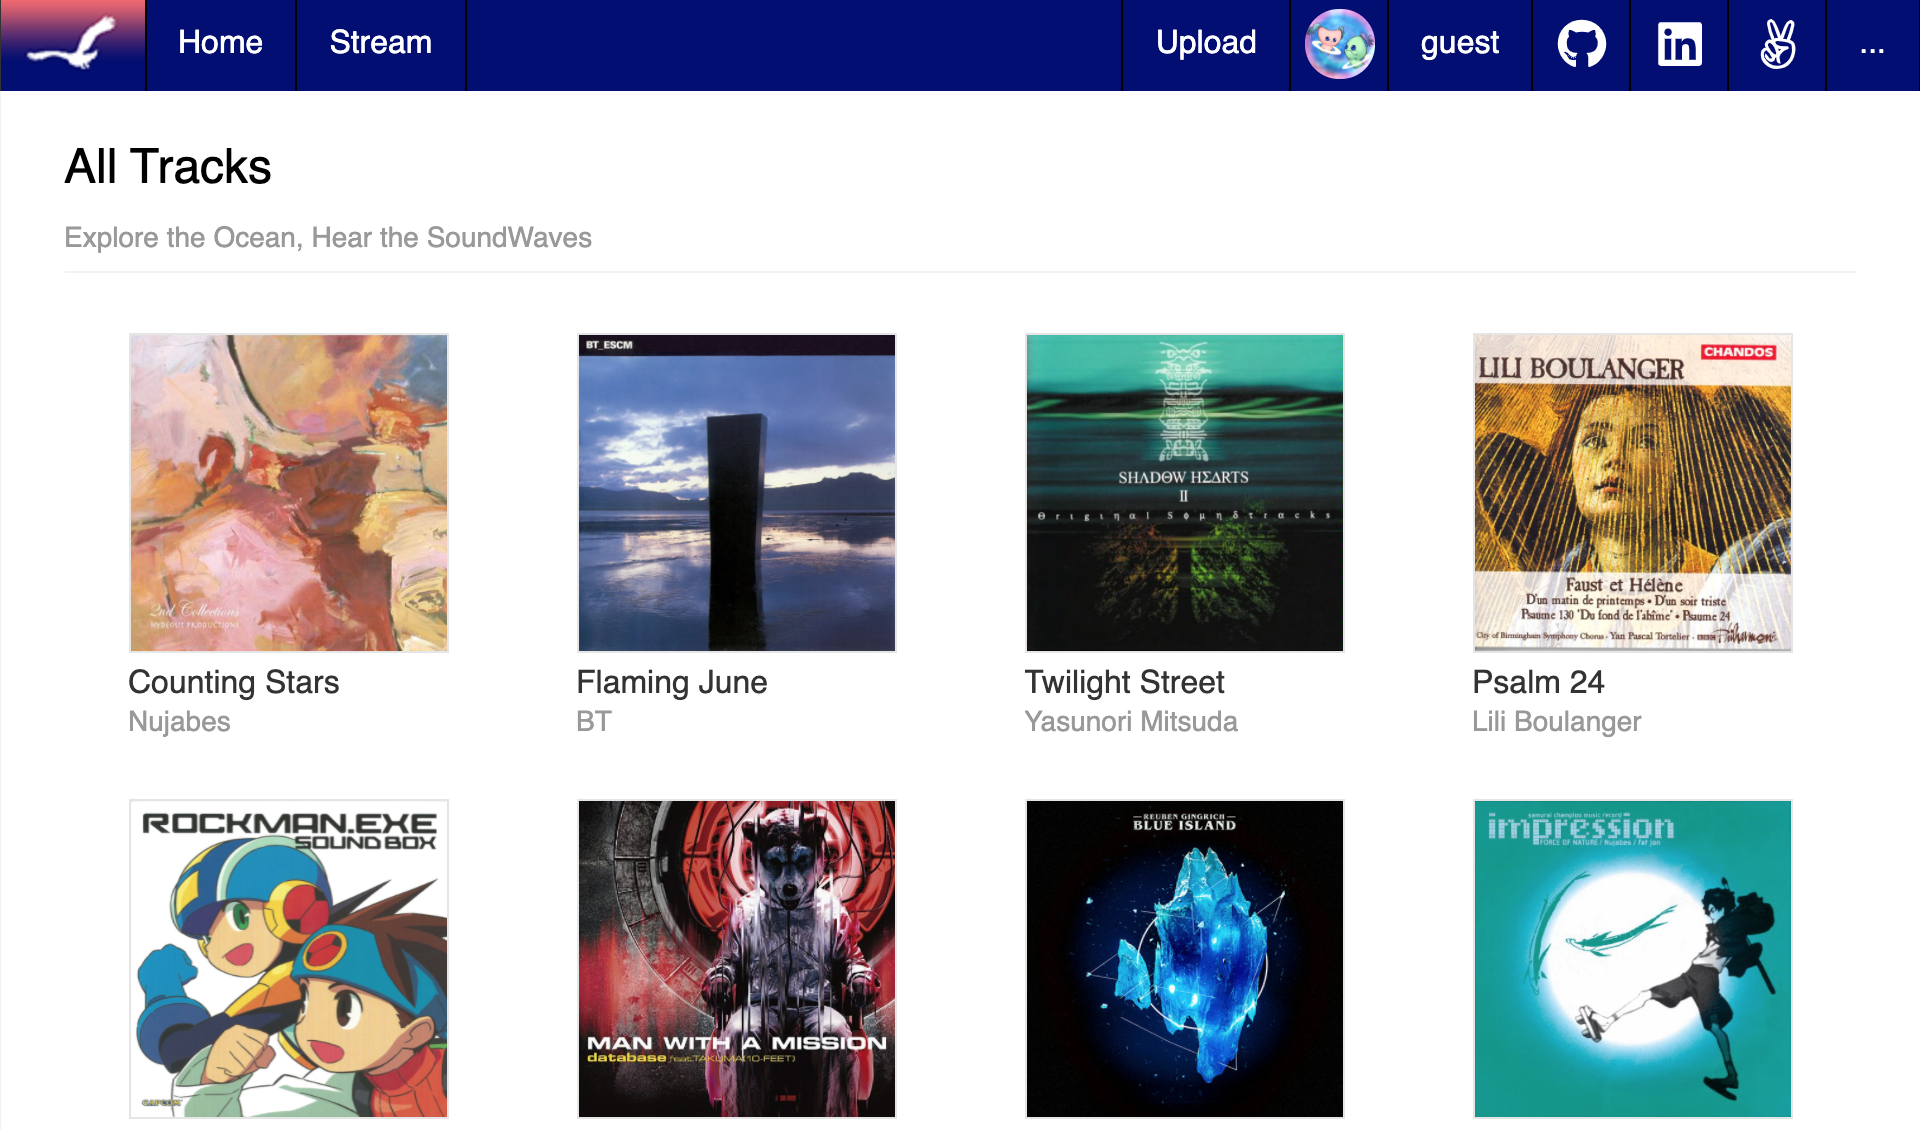1920x1130 pixels.
Task: Click the Lili Boulanger album cover
Action: [1632, 493]
